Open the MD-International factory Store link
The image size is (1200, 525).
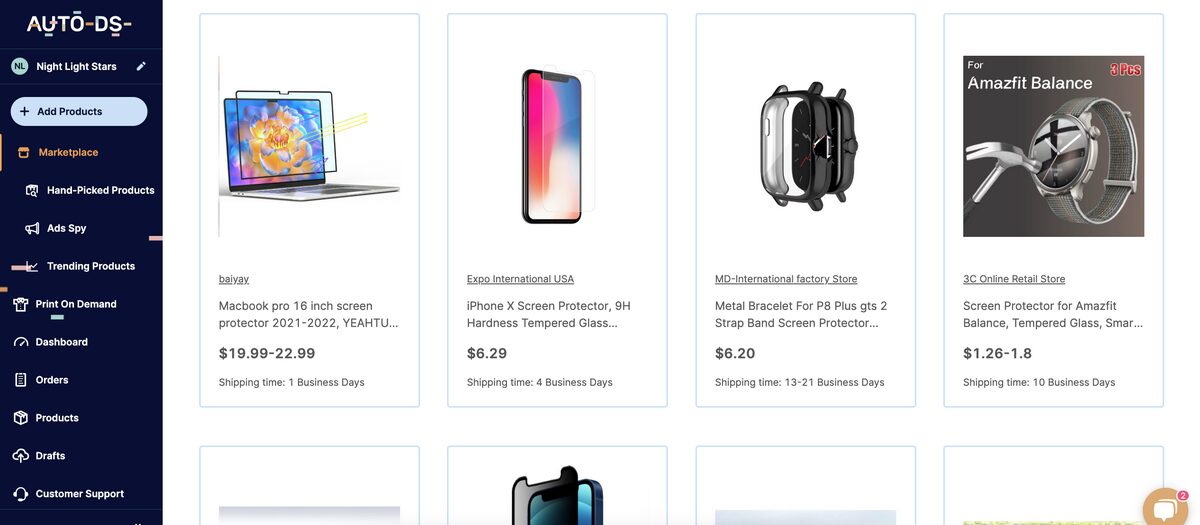click(x=786, y=279)
